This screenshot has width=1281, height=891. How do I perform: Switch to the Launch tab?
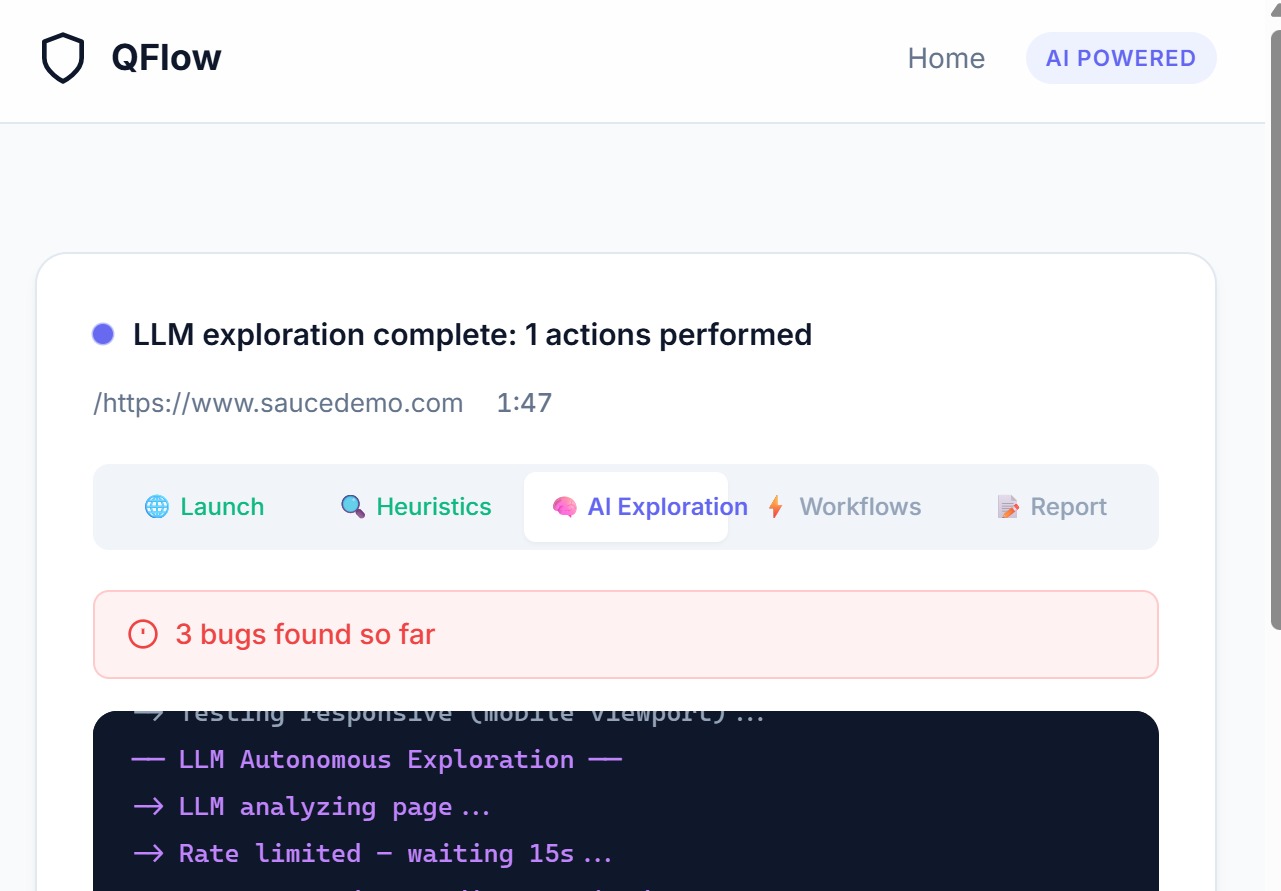tap(205, 507)
